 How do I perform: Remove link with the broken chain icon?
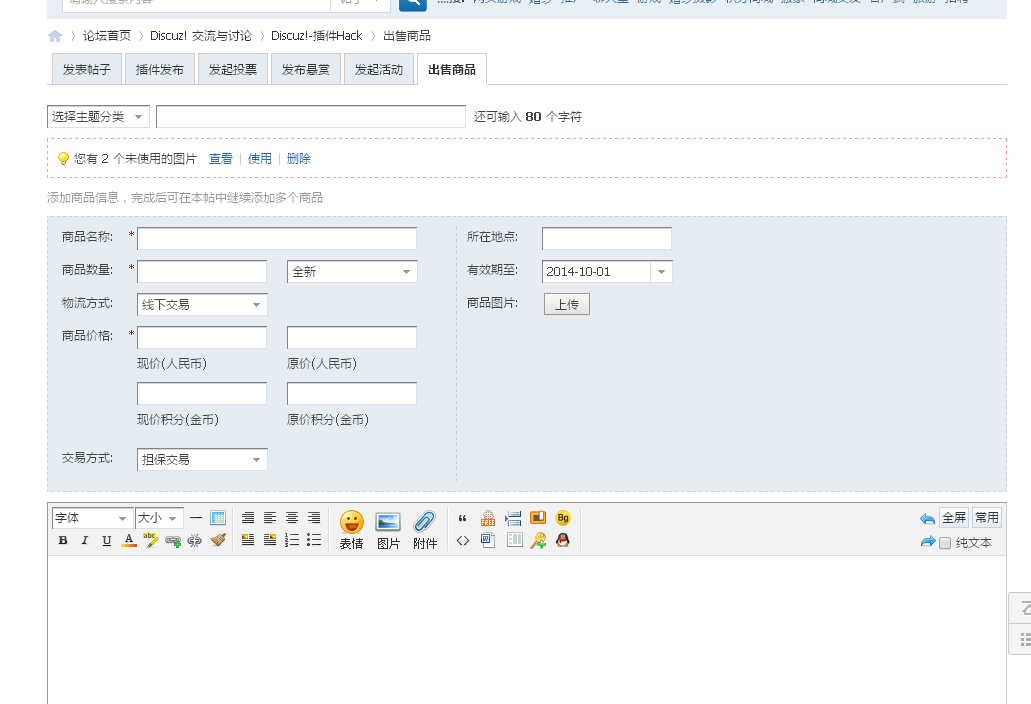(x=195, y=541)
